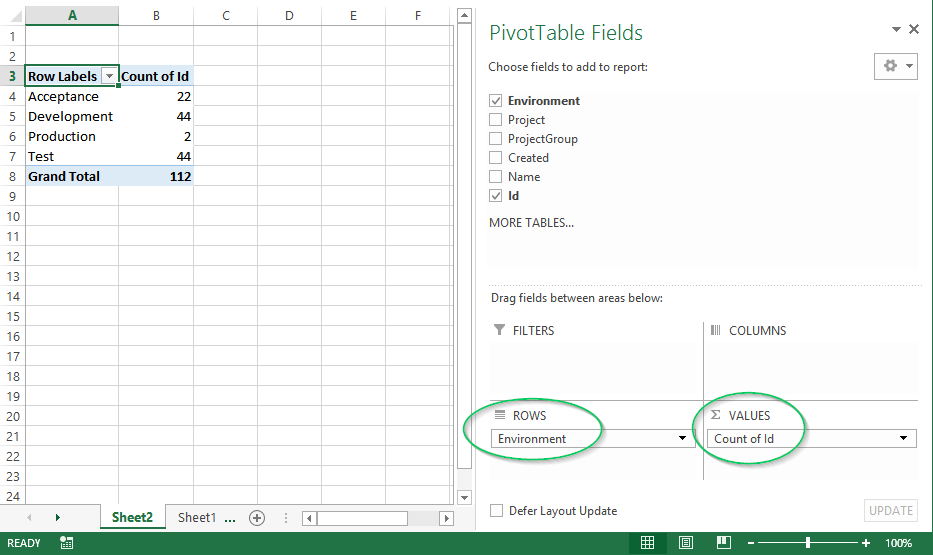This screenshot has height=555, width=933.
Task: Select the Sheet2 tab
Action: (132, 518)
